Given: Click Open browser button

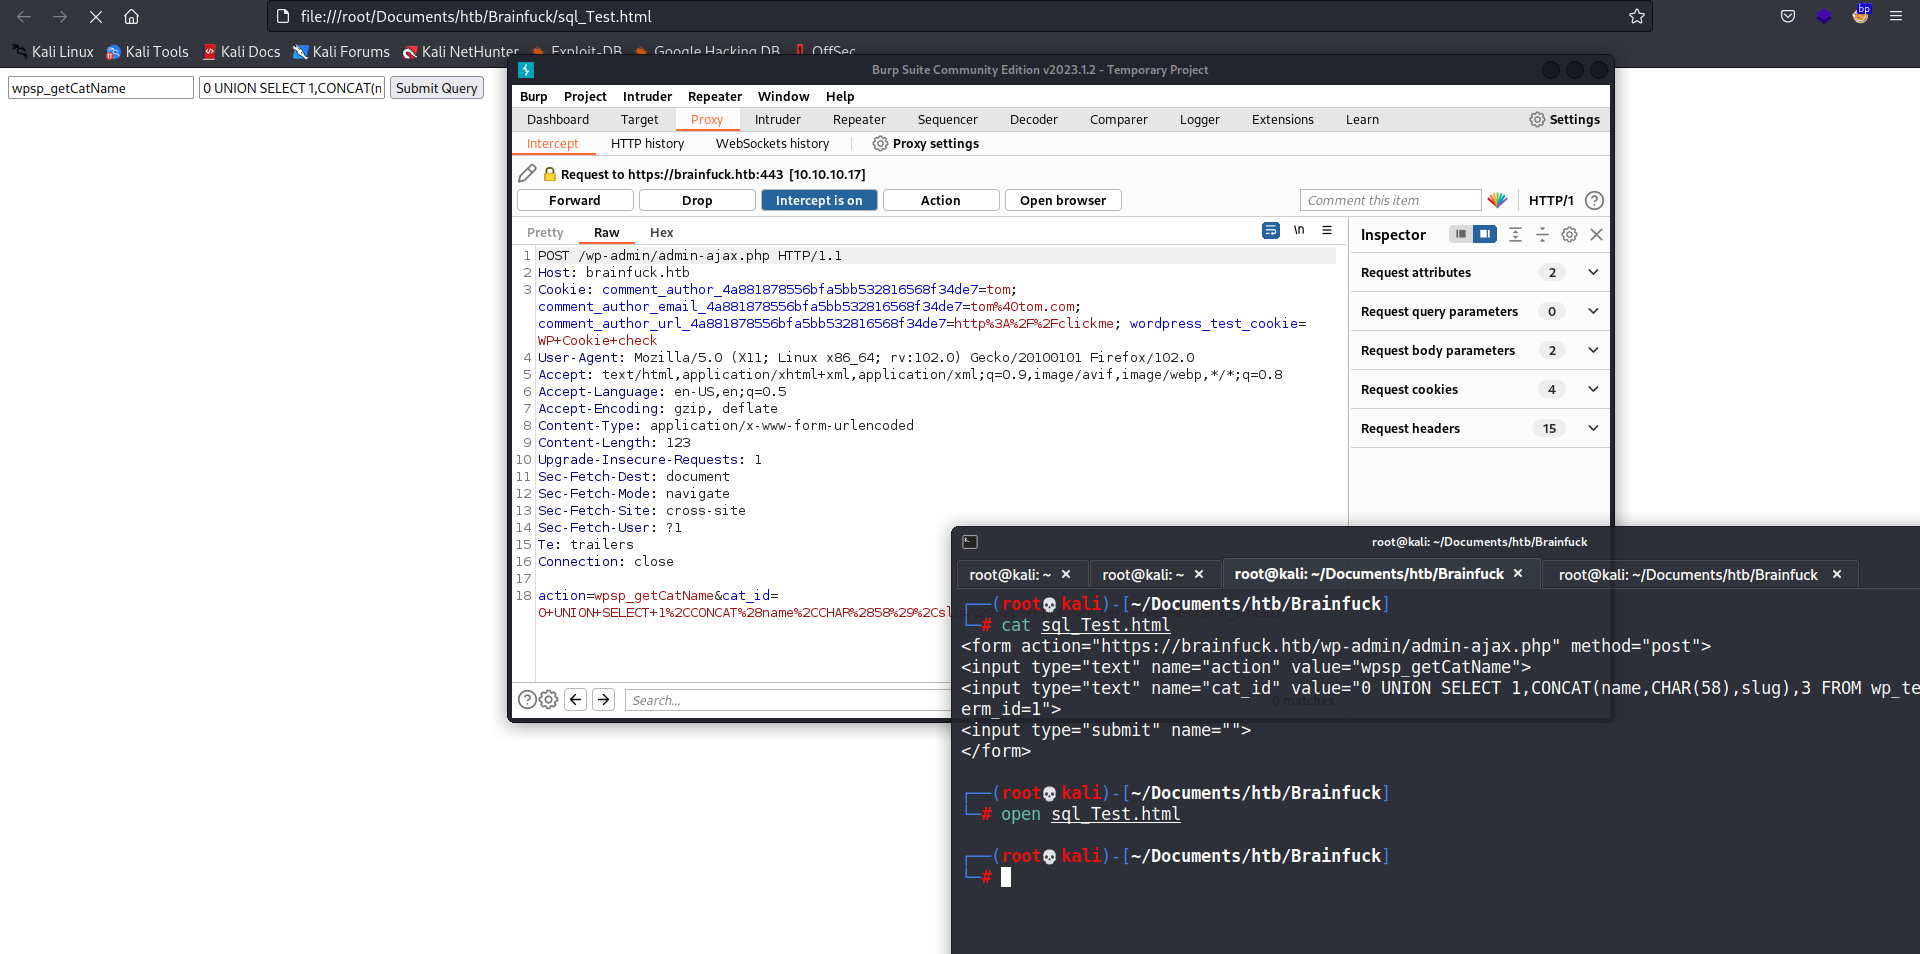Looking at the screenshot, I should (x=1063, y=200).
